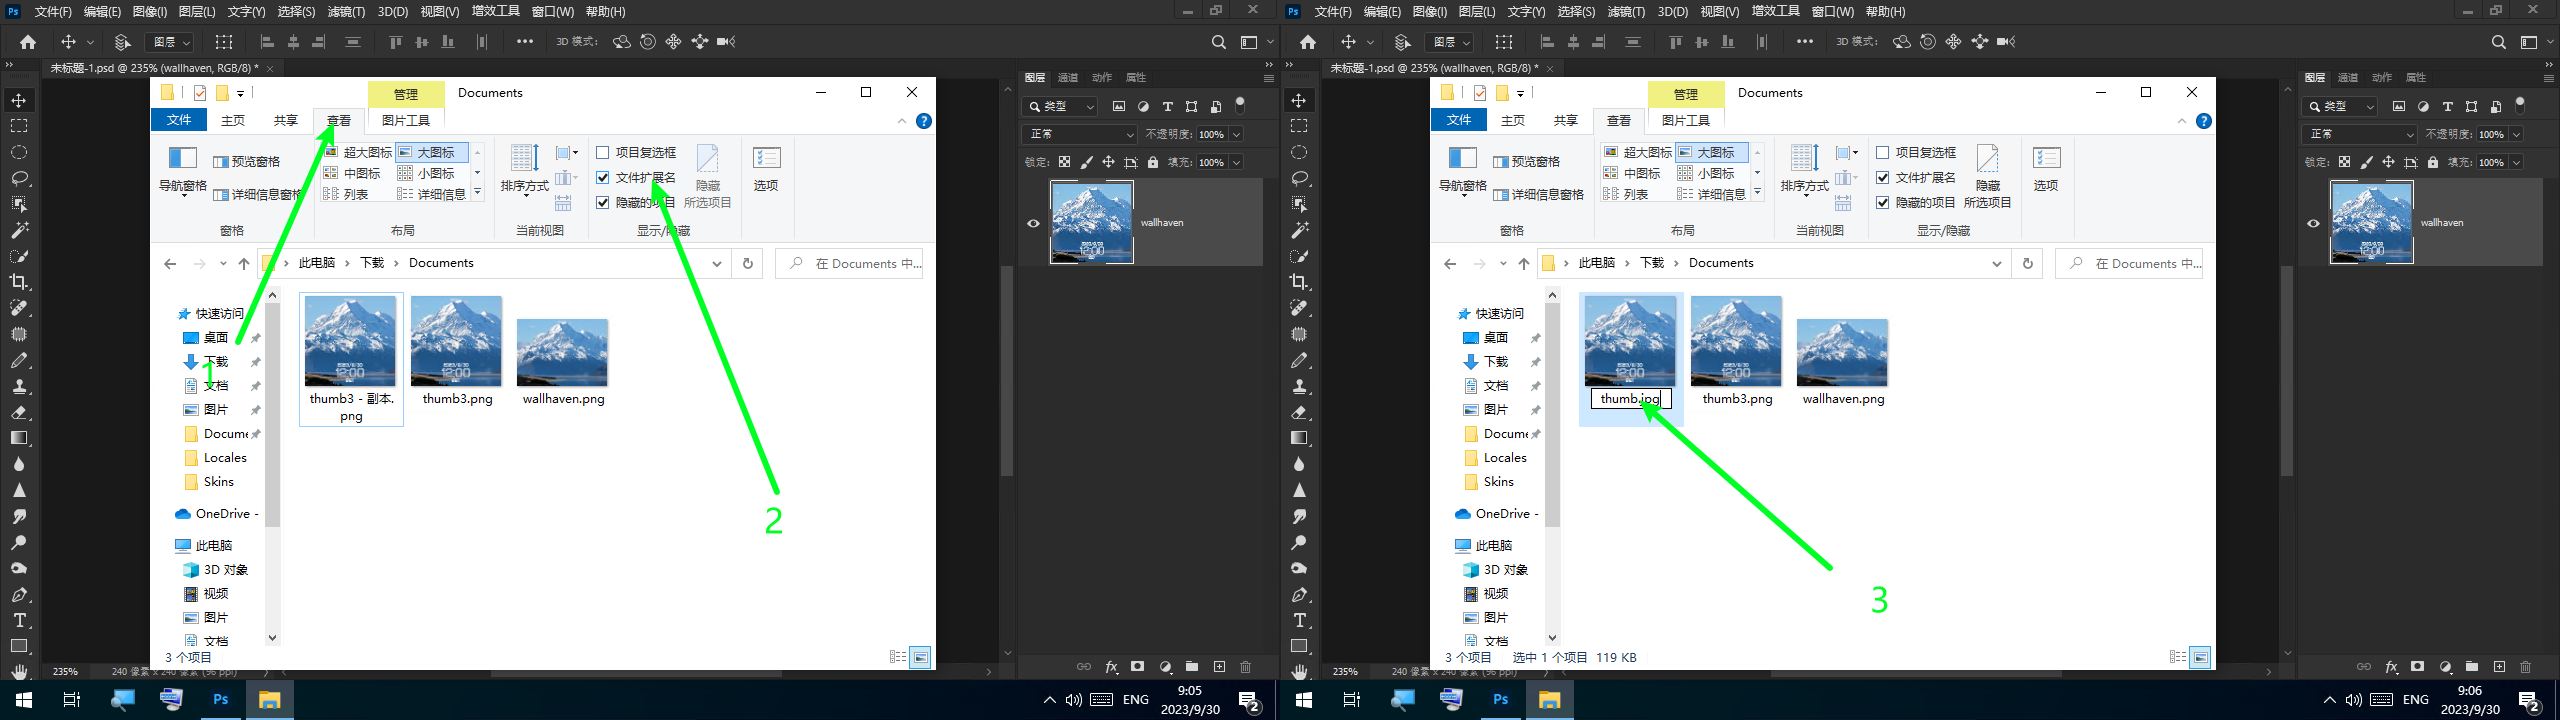Screen dimensions: 2560x720
Task: Select the Eraser tool in the right Photoshop toolbar
Action: point(1299,412)
